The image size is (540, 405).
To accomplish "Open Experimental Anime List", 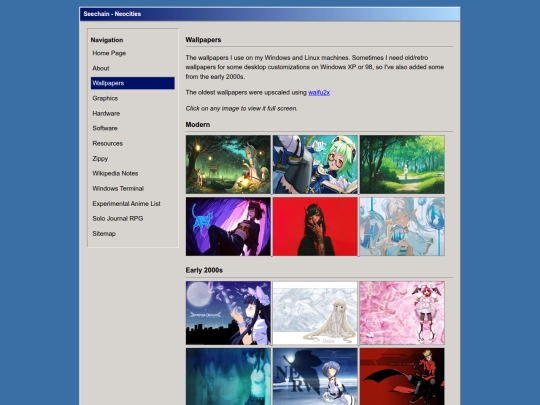I will pos(126,204).
